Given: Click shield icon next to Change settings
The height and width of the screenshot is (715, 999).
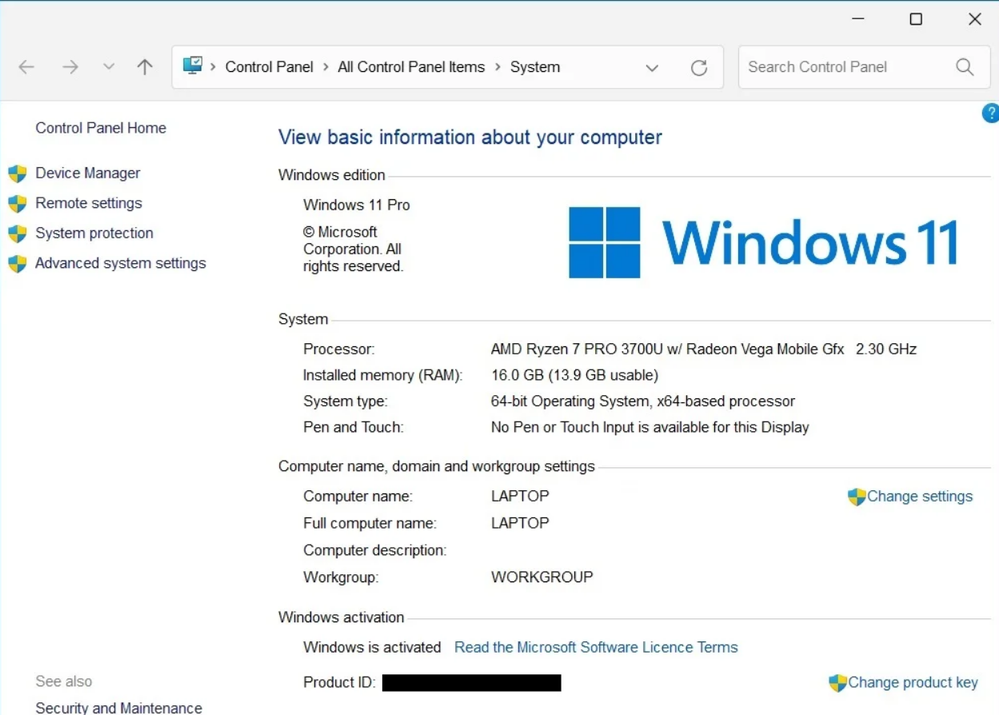Looking at the screenshot, I should (857, 496).
